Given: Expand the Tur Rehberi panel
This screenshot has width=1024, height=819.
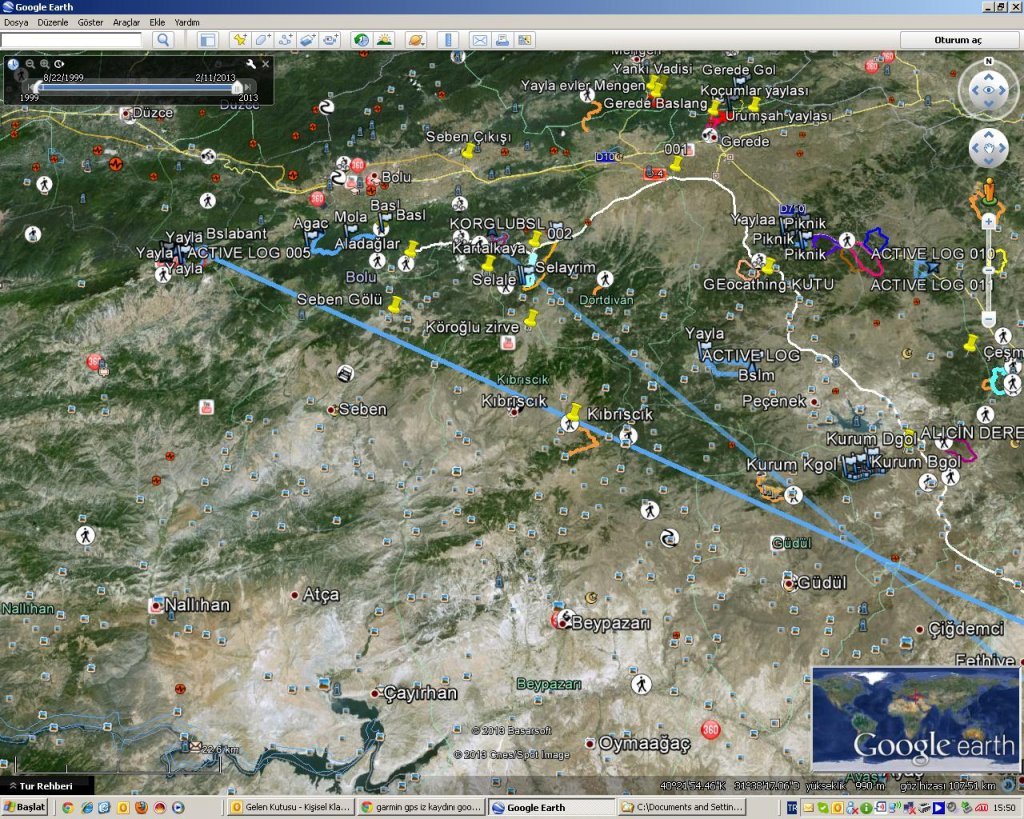Looking at the screenshot, I should [x=40, y=786].
